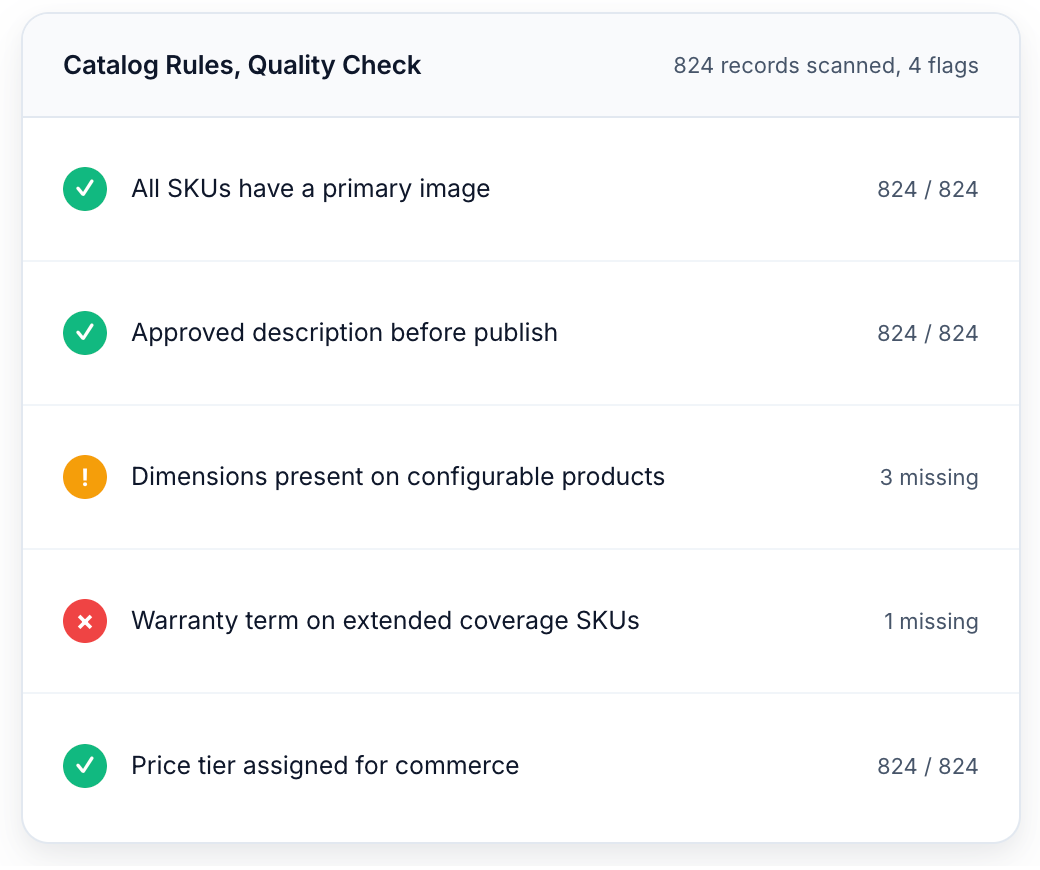Click blank space in the Warranty term row

760,621
